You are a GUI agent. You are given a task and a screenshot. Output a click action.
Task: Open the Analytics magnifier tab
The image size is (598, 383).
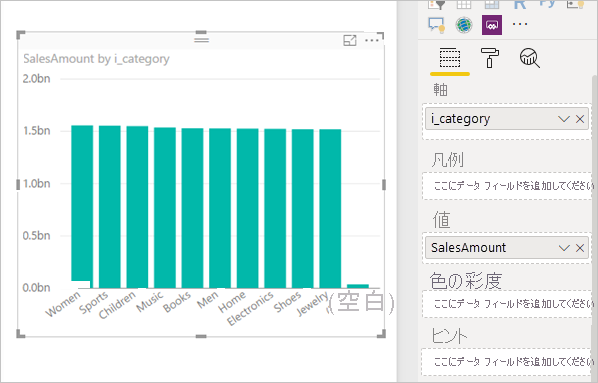[x=530, y=58]
